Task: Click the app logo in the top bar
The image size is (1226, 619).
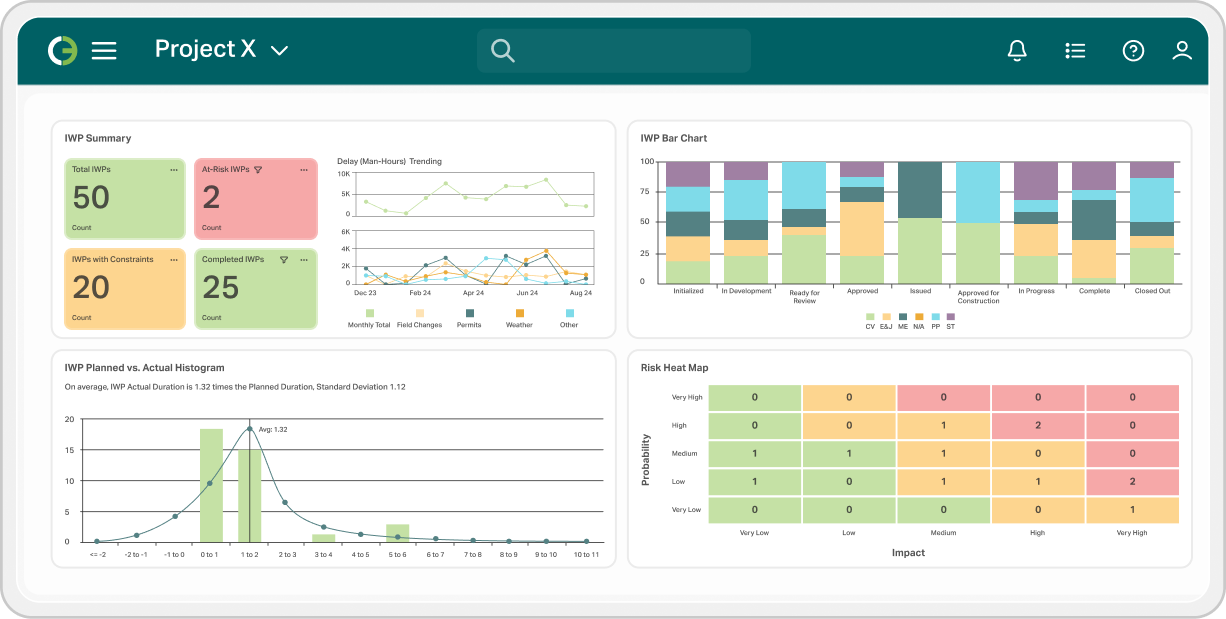Action: tap(60, 50)
